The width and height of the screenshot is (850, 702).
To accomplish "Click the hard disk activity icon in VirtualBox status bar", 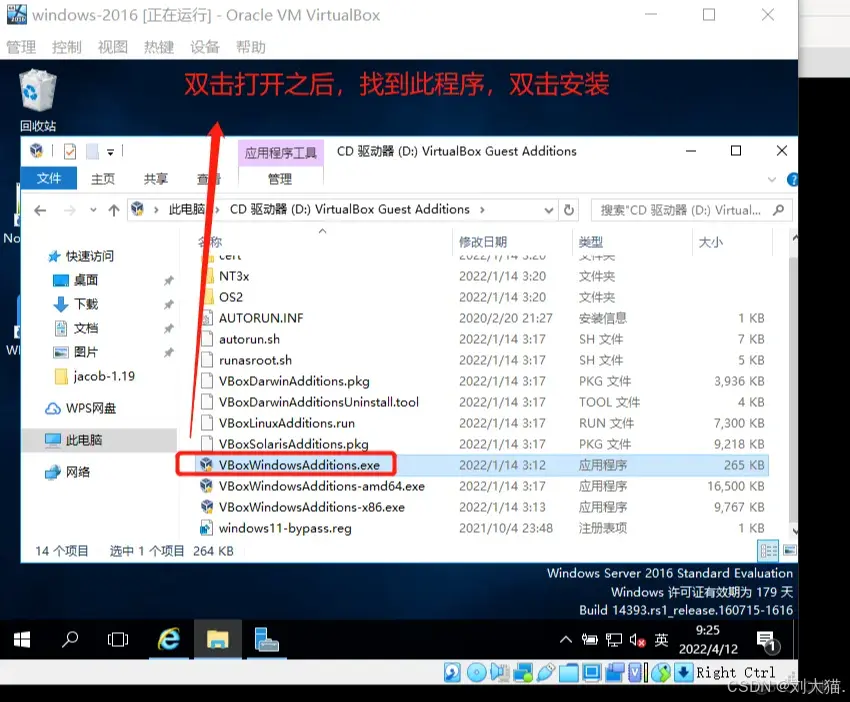I will (452, 673).
